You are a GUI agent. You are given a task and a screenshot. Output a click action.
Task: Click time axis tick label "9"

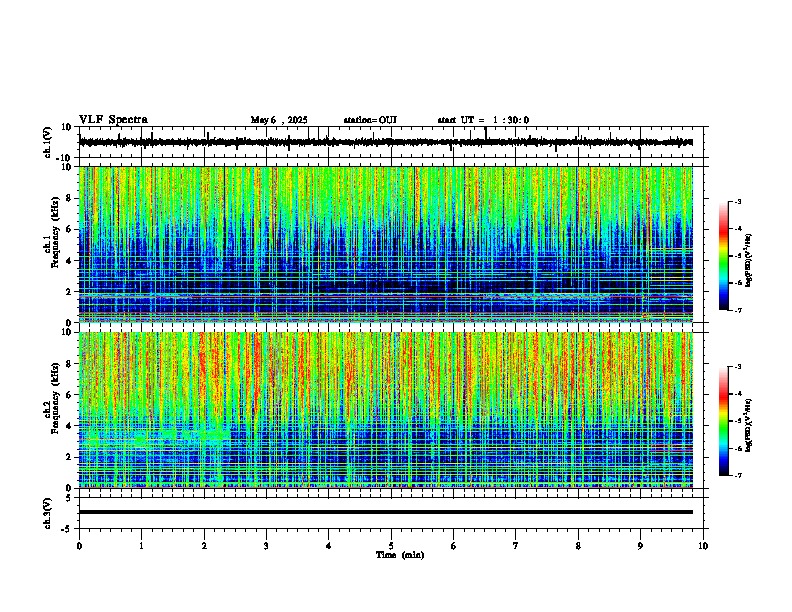point(640,546)
